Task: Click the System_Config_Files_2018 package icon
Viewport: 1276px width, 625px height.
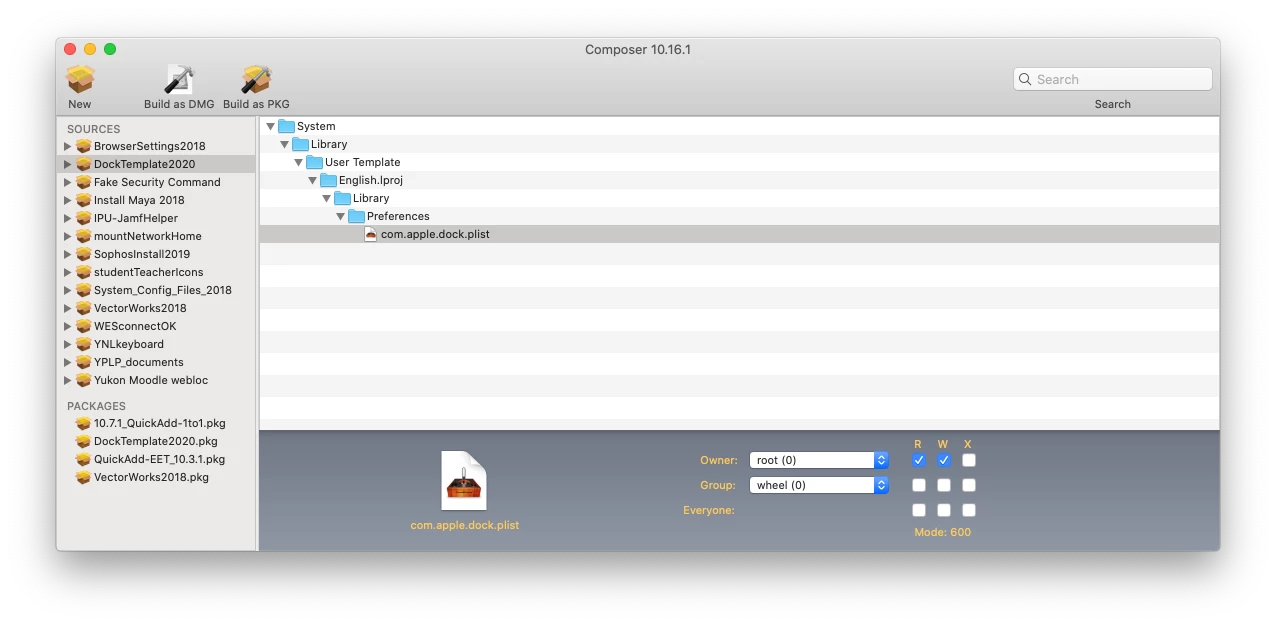Action: pos(83,290)
